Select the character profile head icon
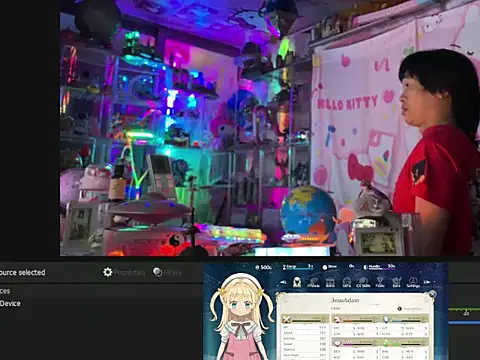Viewport: 480px width, 360px height. pos(297,282)
